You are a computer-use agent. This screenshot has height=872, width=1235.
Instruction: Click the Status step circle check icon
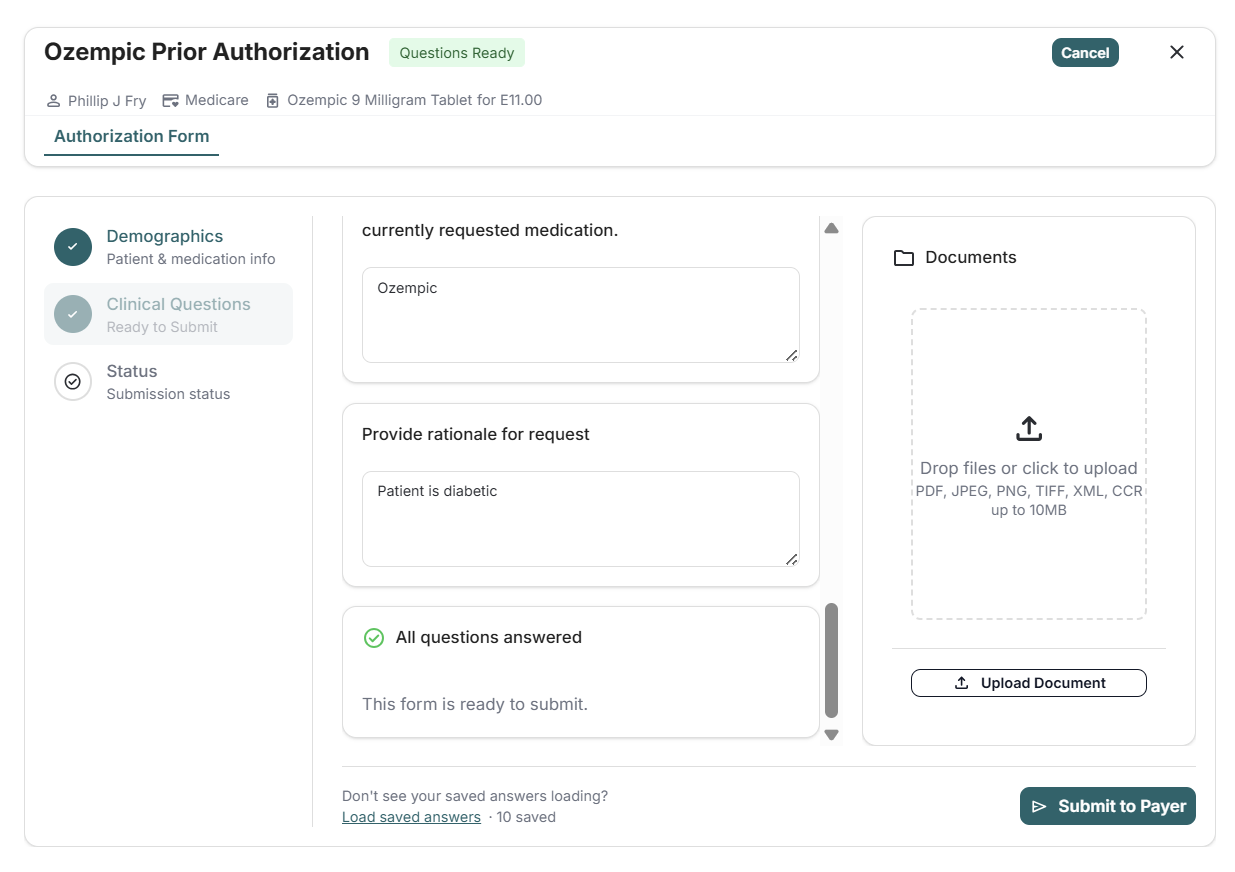(73, 382)
